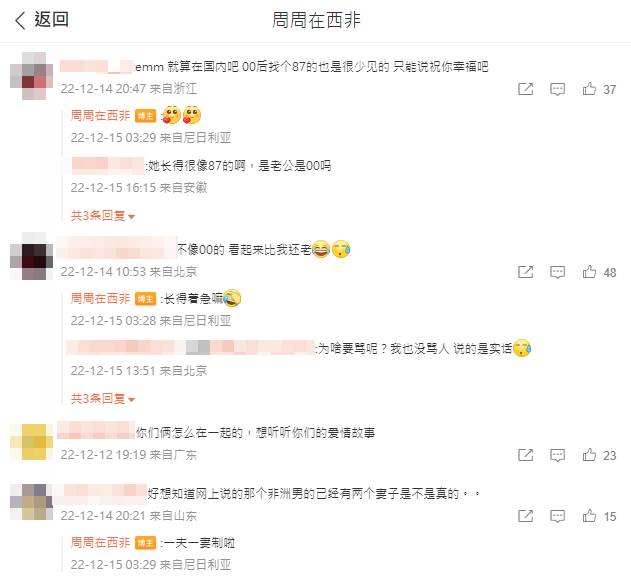Reply to the Beijing comment with 48 likes
Image resolution: width=631 pixels, height=580 pixels.
tap(557, 272)
